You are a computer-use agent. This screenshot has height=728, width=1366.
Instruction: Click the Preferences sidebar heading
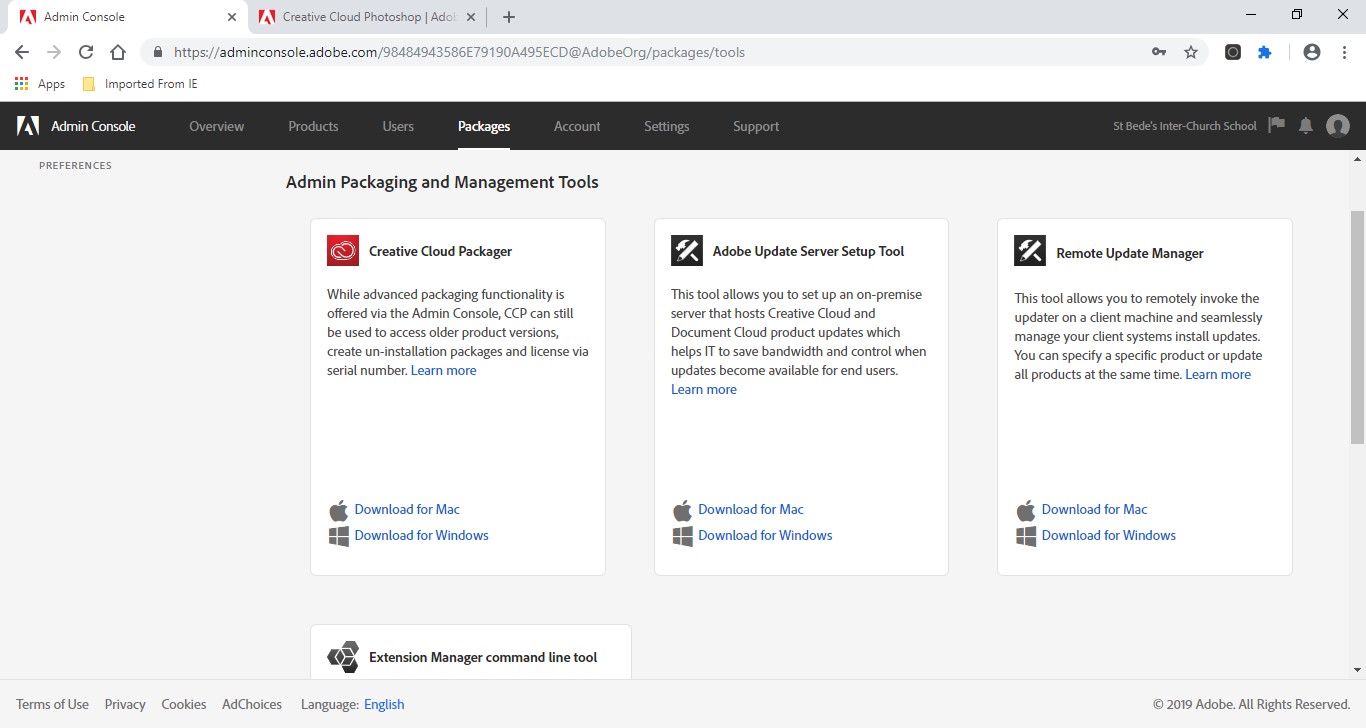click(x=75, y=165)
